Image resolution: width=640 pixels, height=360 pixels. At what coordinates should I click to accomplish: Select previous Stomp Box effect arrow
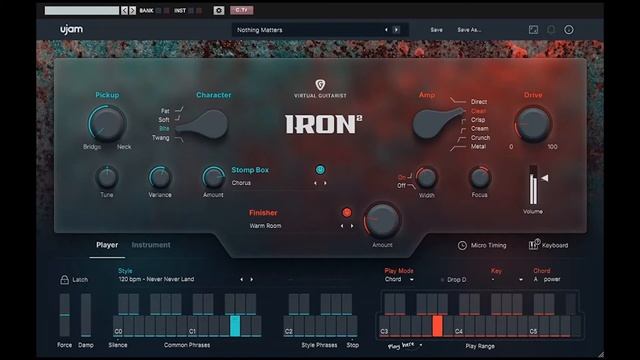tap(315, 183)
